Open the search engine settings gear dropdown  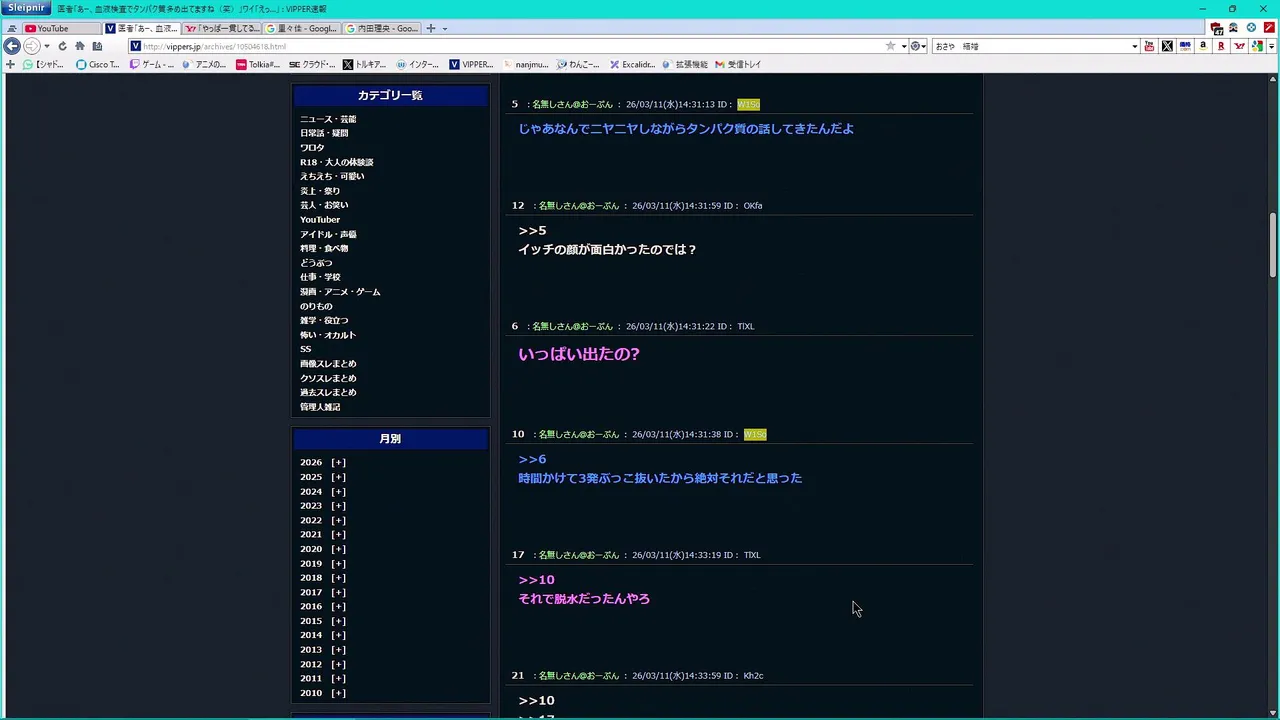pyautogui.click(x=917, y=46)
